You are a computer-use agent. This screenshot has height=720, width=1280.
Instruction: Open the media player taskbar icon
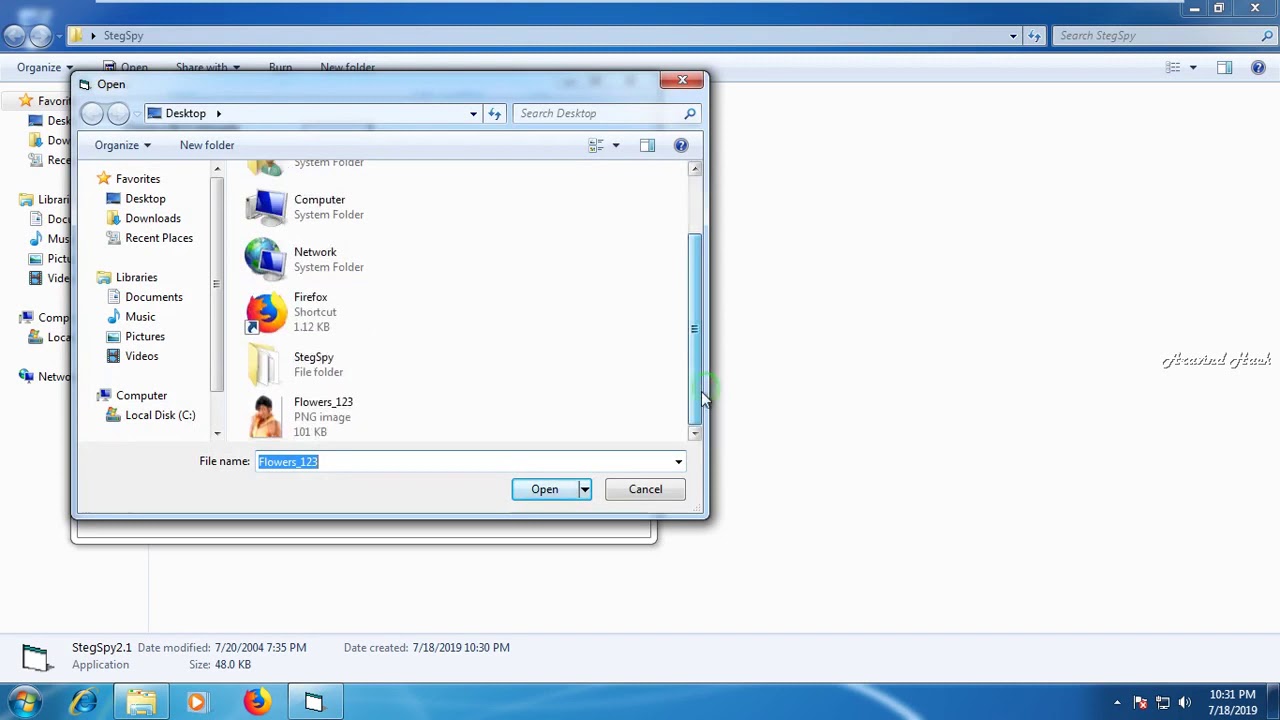click(x=196, y=702)
